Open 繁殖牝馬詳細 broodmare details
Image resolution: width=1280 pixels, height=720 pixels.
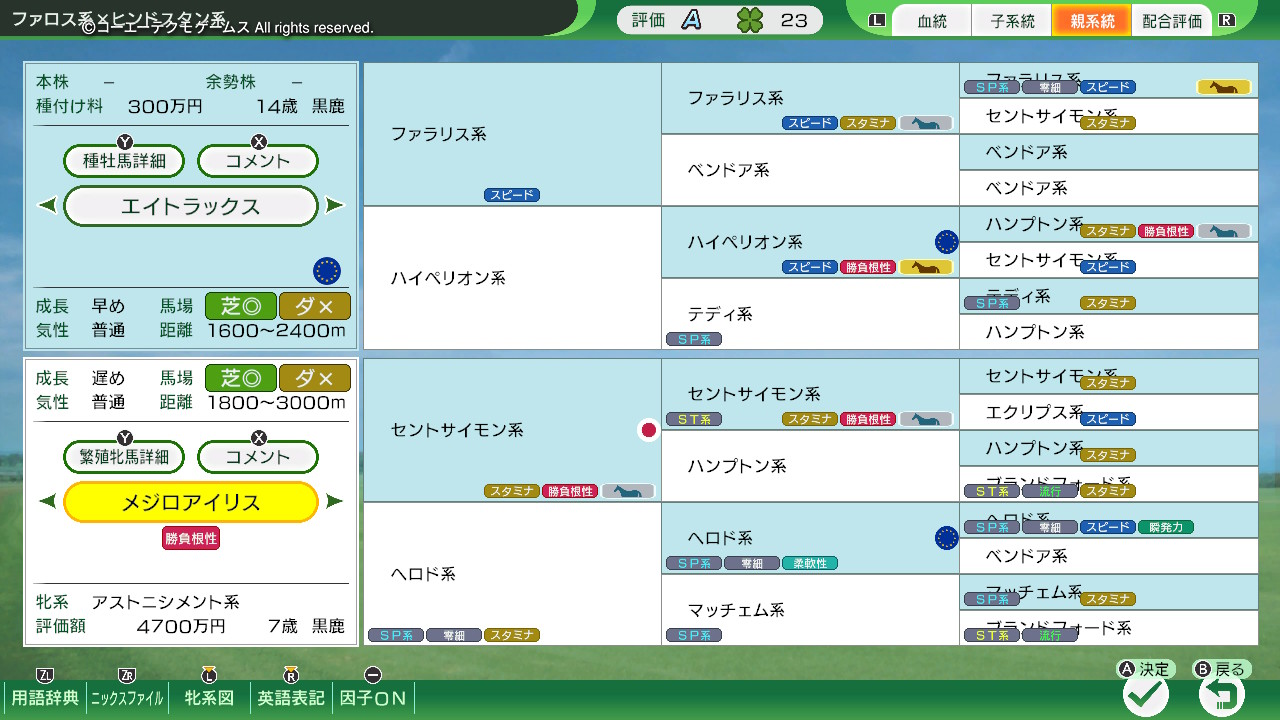click(125, 457)
